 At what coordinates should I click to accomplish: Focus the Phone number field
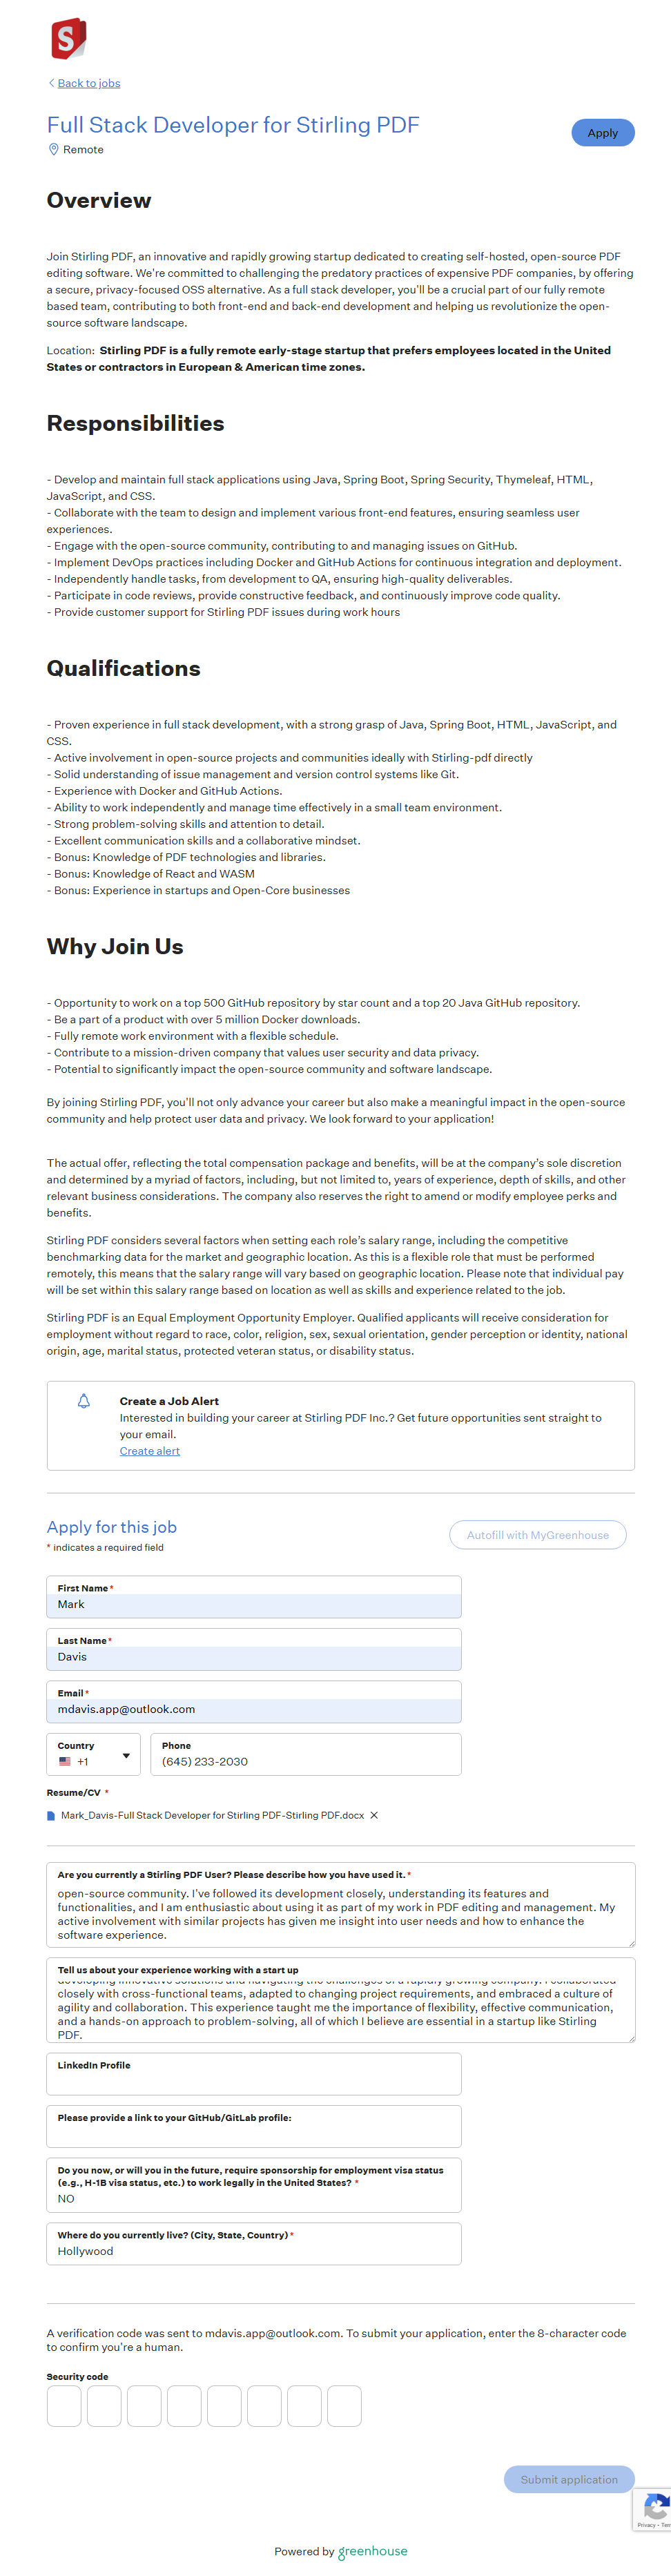(x=305, y=1761)
